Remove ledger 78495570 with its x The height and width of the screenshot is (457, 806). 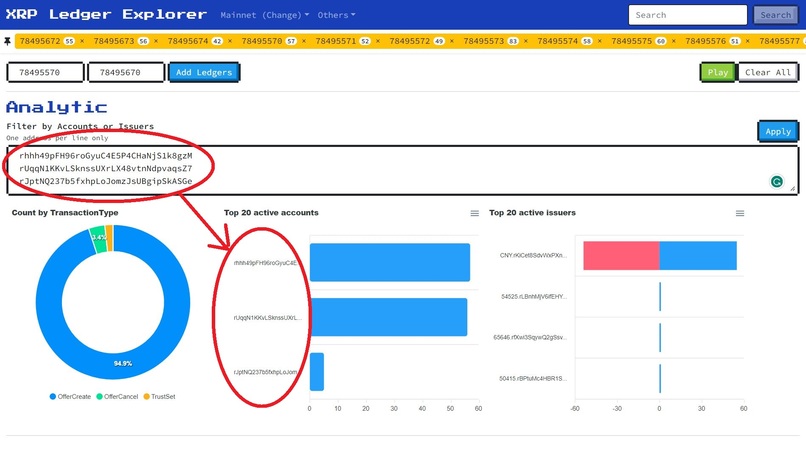click(x=304, y=41)
